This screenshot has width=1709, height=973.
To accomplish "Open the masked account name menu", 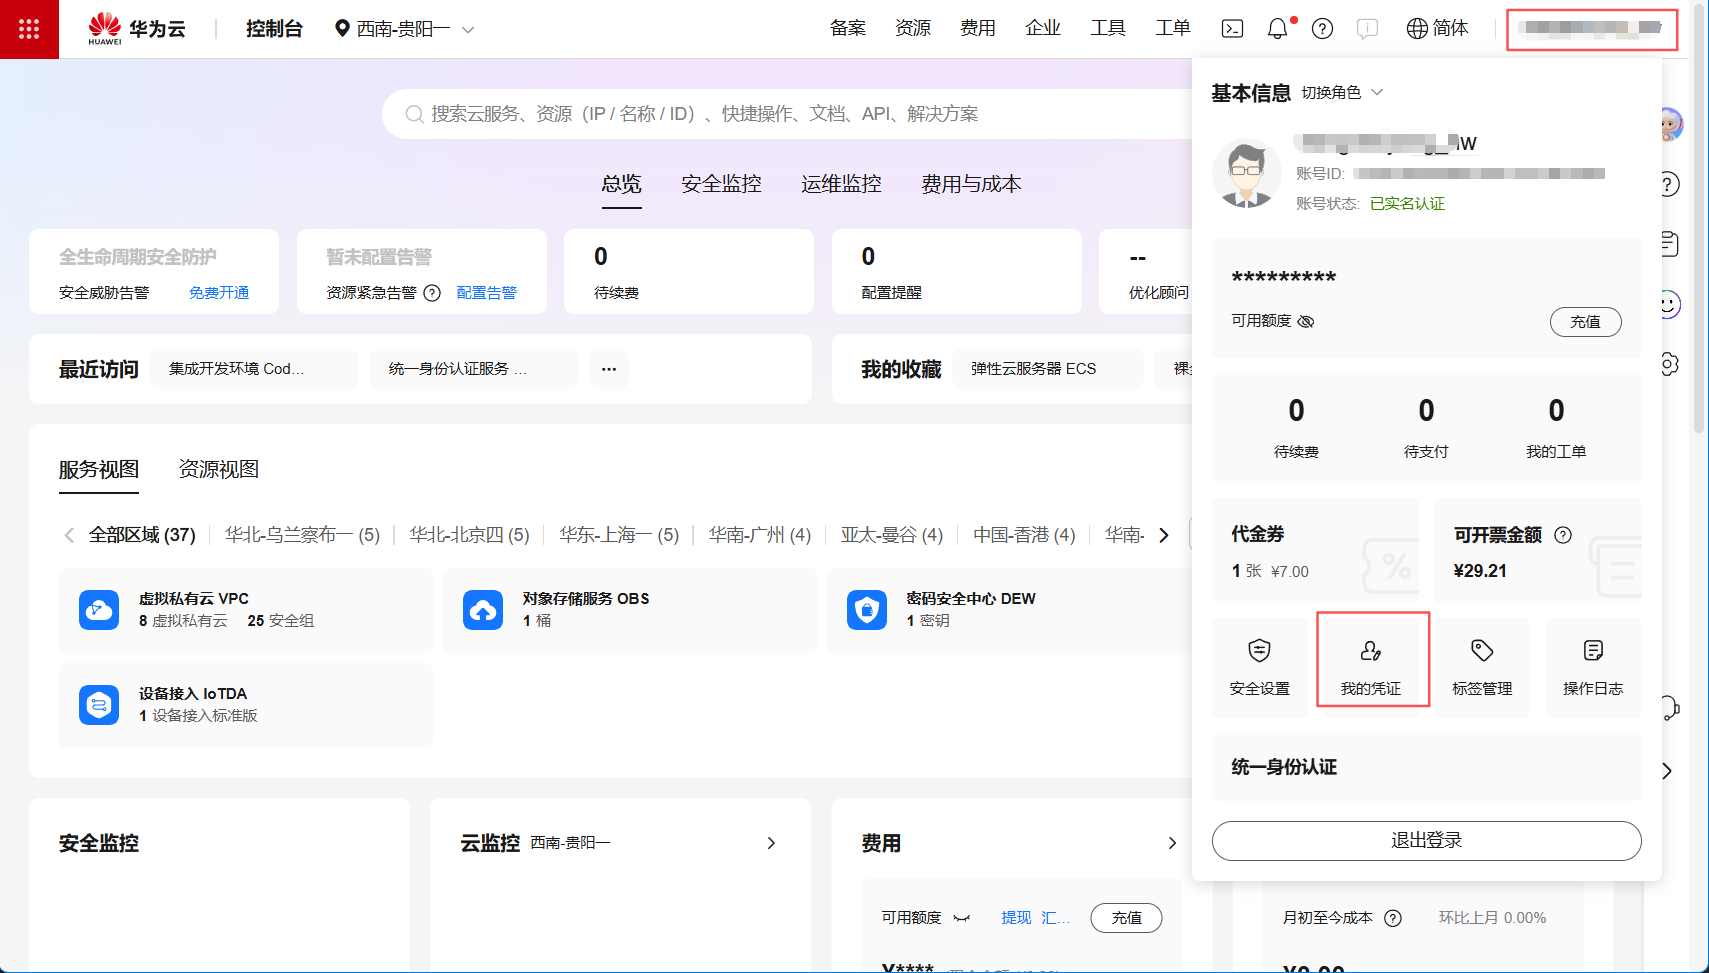I will [x=1592, y=29].
